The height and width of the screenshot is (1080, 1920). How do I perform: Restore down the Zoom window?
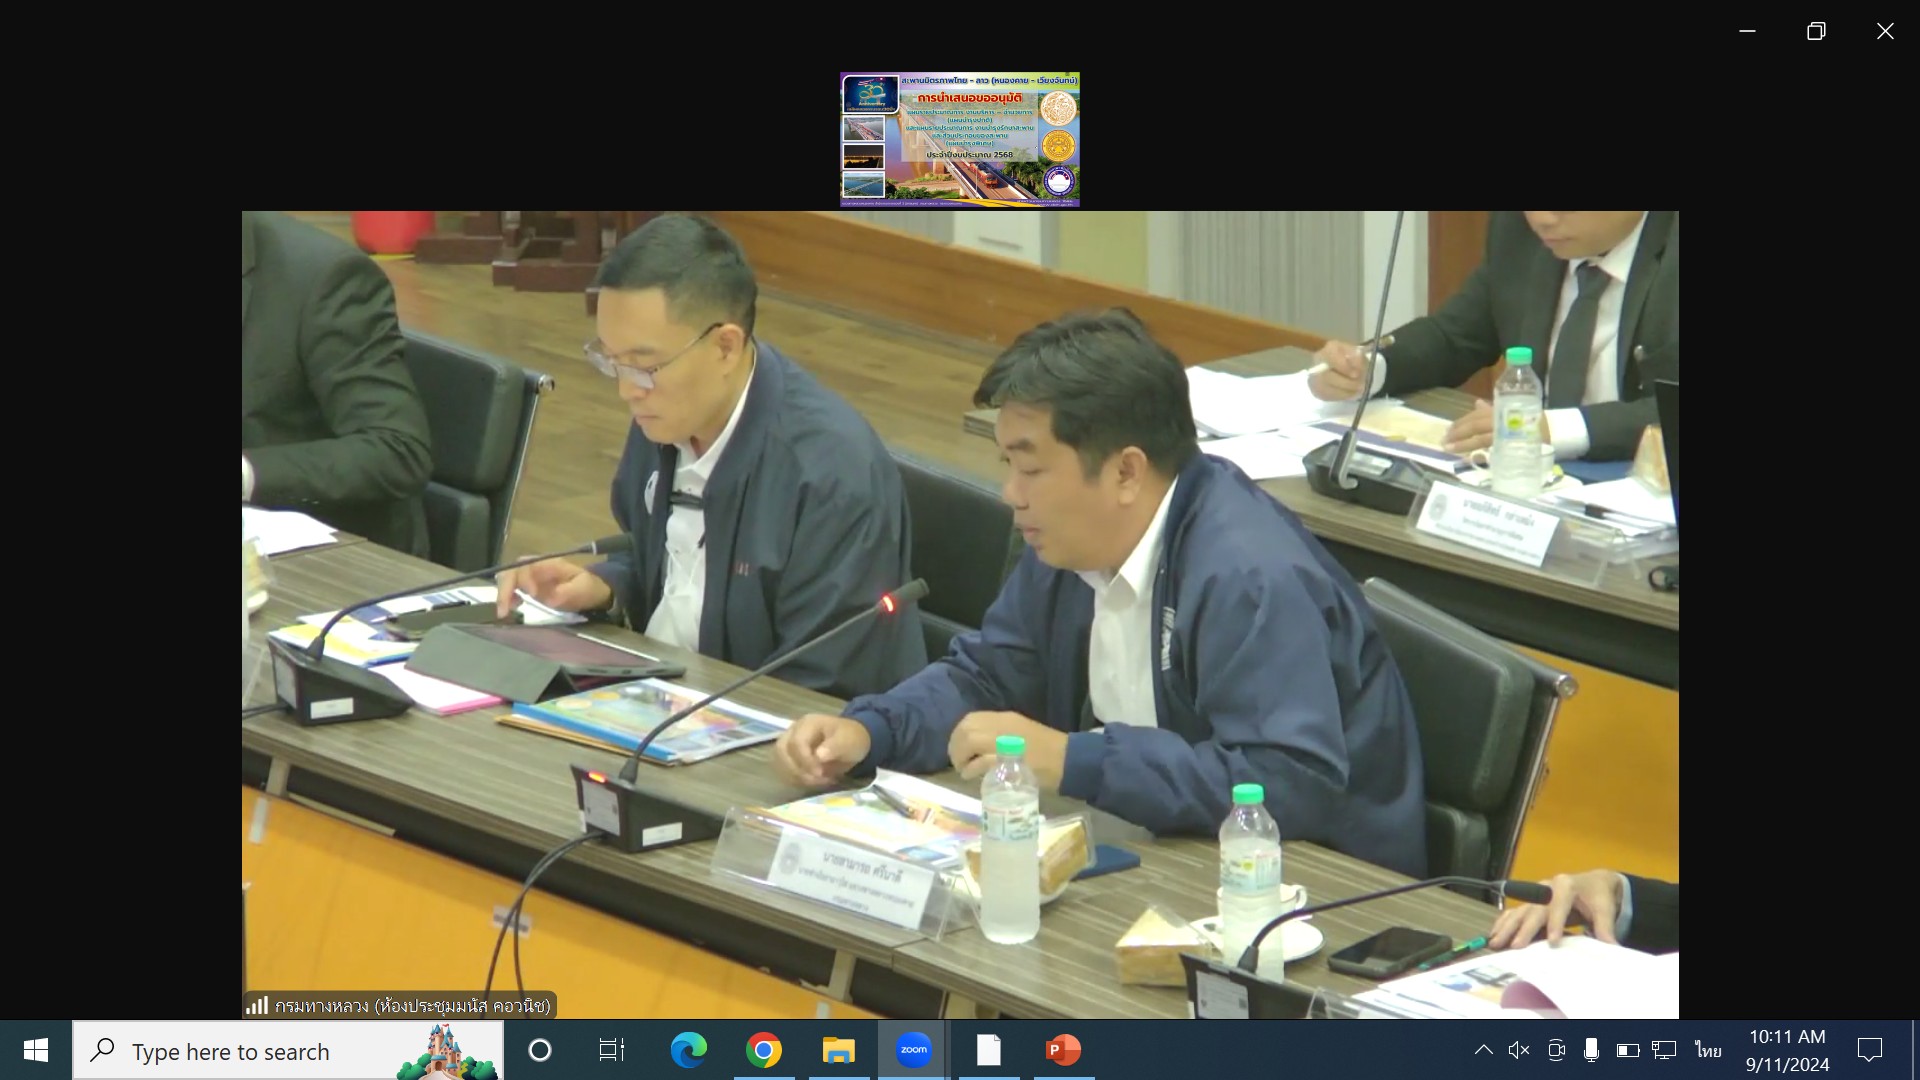click(1816, 31)
